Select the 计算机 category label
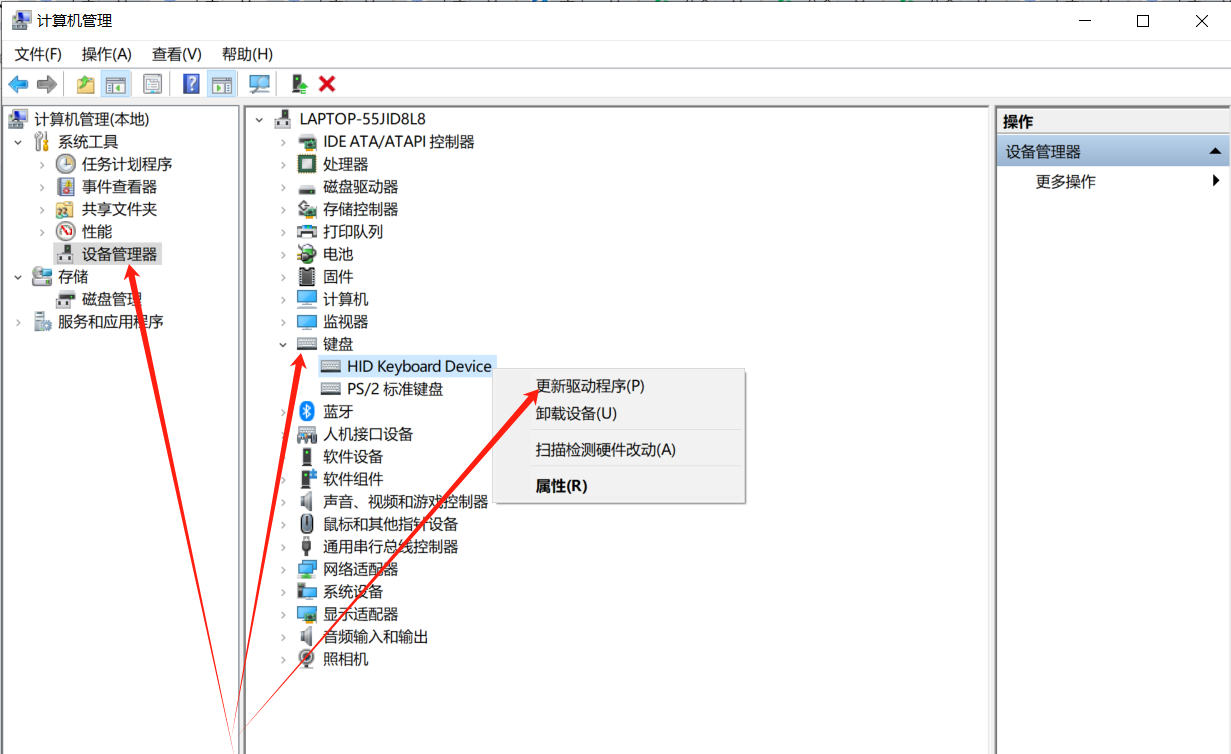The width and height of the screenshot is (1231, 754). [x=345, y=299]
